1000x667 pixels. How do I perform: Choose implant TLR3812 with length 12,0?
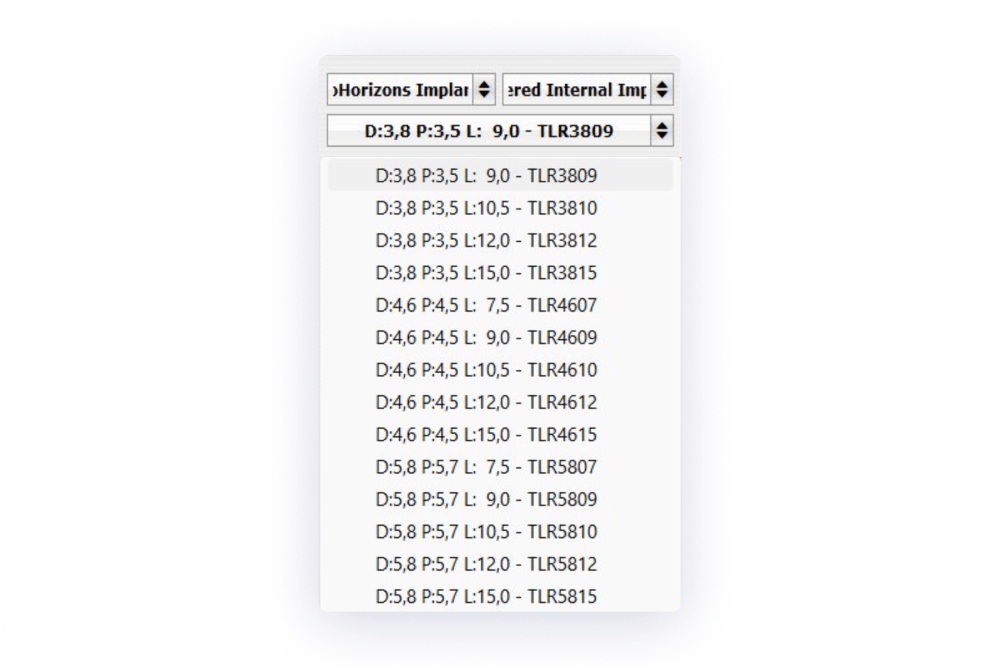coord(500,240)
